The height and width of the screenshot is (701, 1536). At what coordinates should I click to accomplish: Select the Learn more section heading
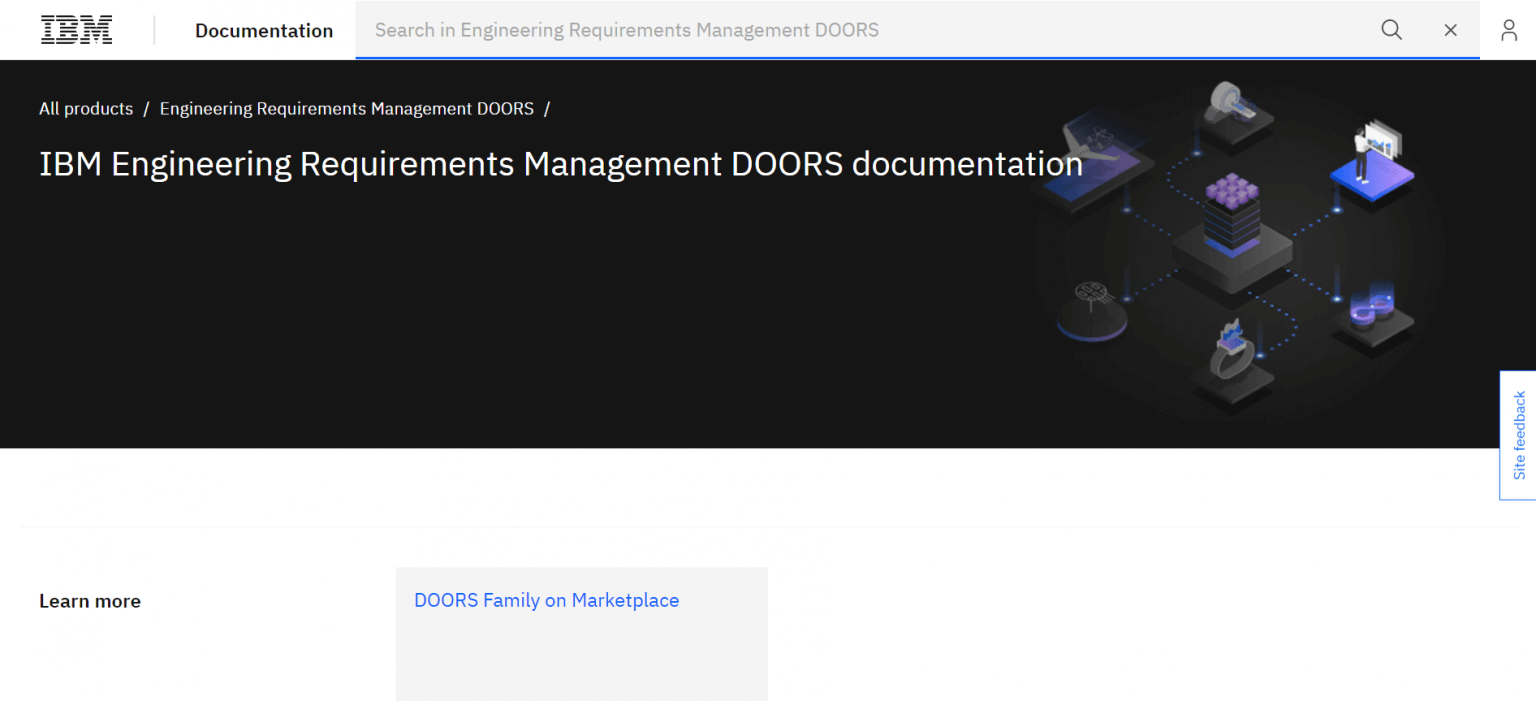(x=89, y=600)
